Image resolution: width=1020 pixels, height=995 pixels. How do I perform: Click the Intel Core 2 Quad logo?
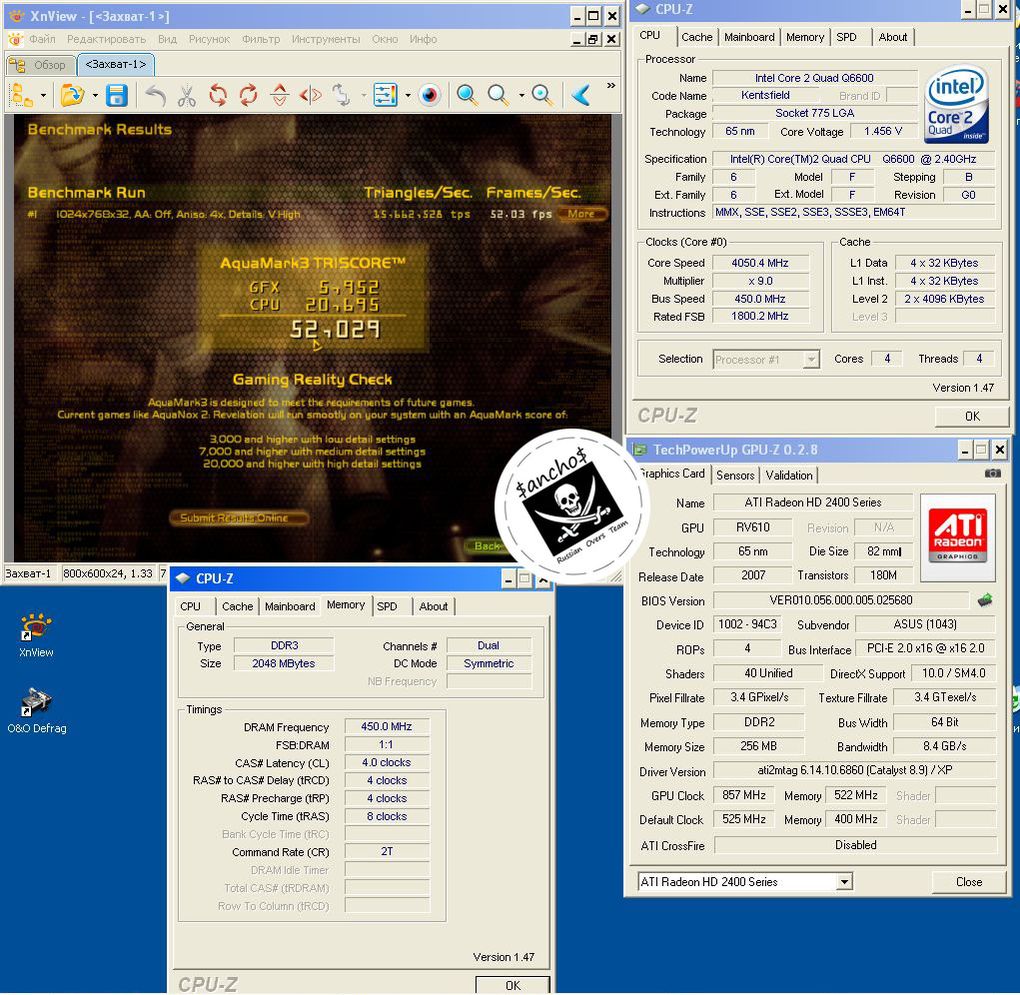[x=956, y=105]
